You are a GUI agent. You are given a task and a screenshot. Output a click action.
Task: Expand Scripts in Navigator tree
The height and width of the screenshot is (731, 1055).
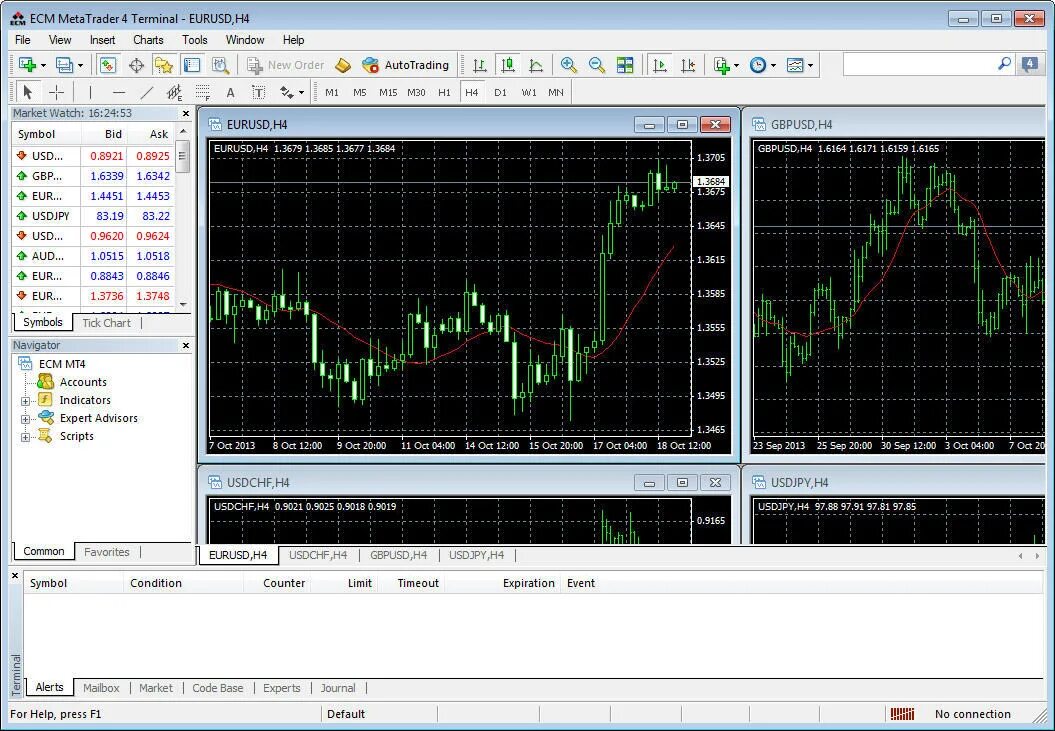pos(26,437)
